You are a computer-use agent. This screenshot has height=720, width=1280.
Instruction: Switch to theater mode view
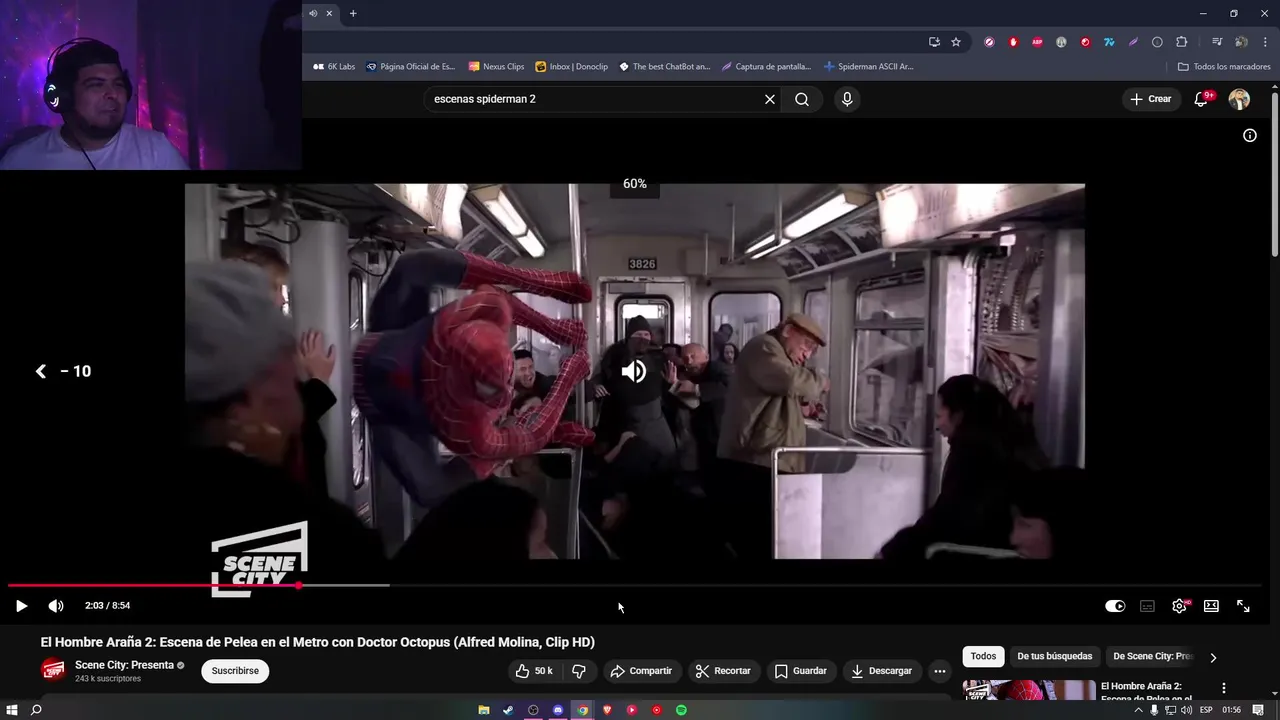point(1211,606)
